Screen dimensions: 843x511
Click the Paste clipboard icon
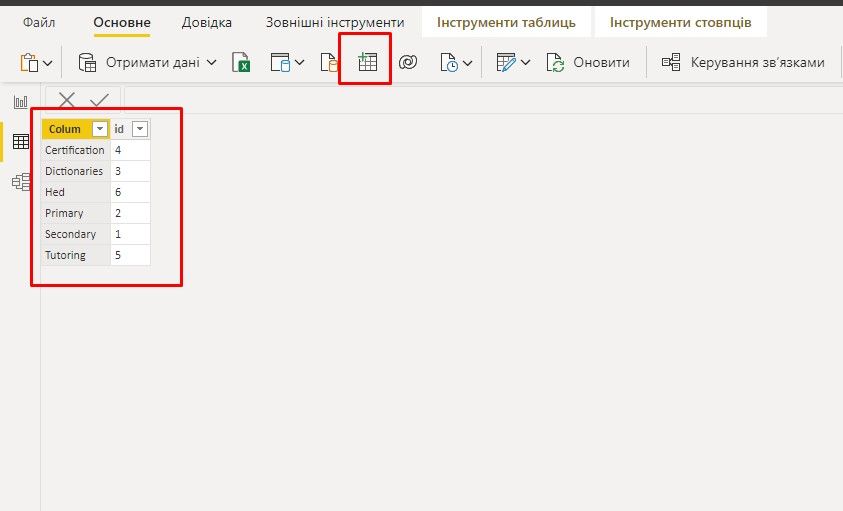(x=29, y=62)
